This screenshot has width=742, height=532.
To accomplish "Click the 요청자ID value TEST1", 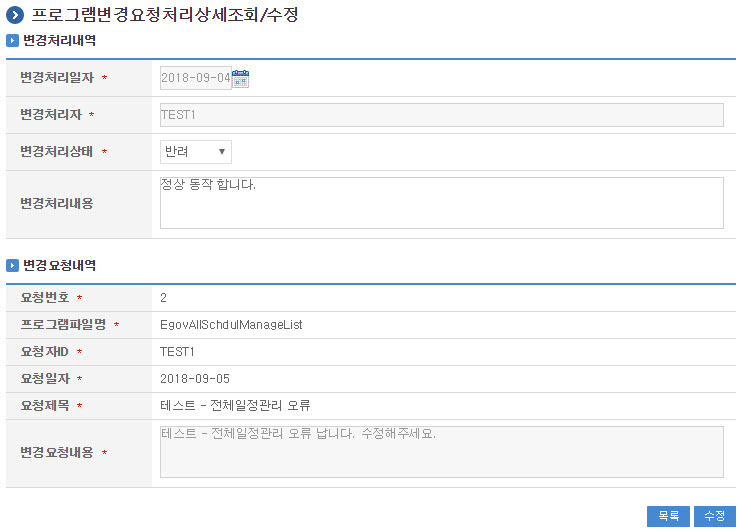I will point(177,352).
